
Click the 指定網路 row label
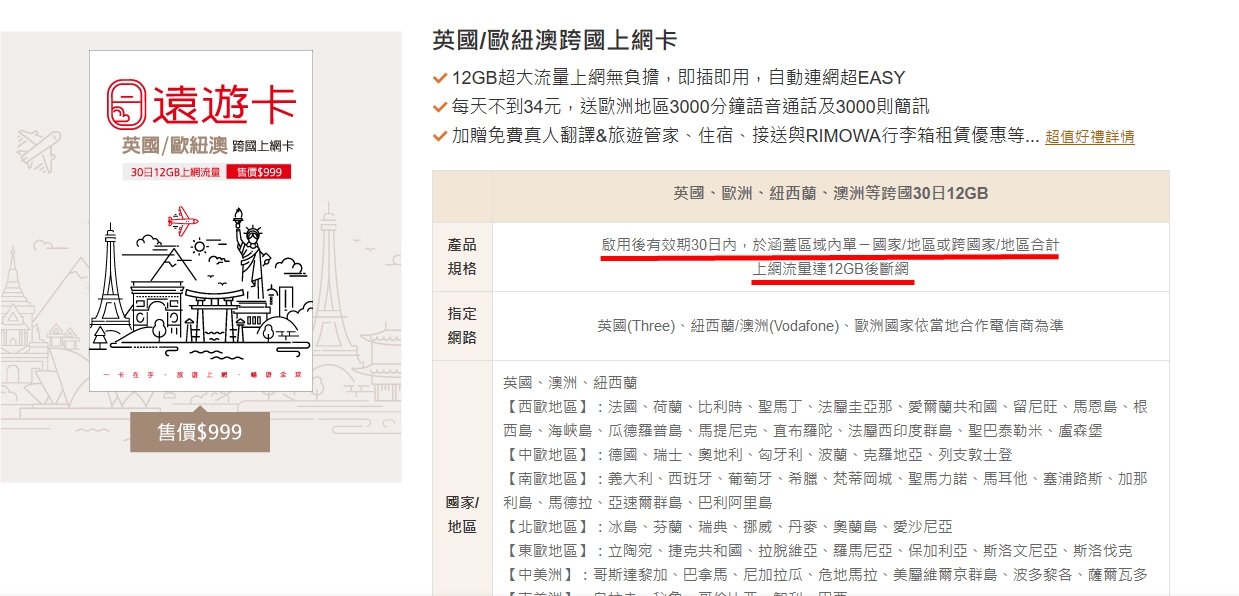pyautogui.click(x=462, y=326)
